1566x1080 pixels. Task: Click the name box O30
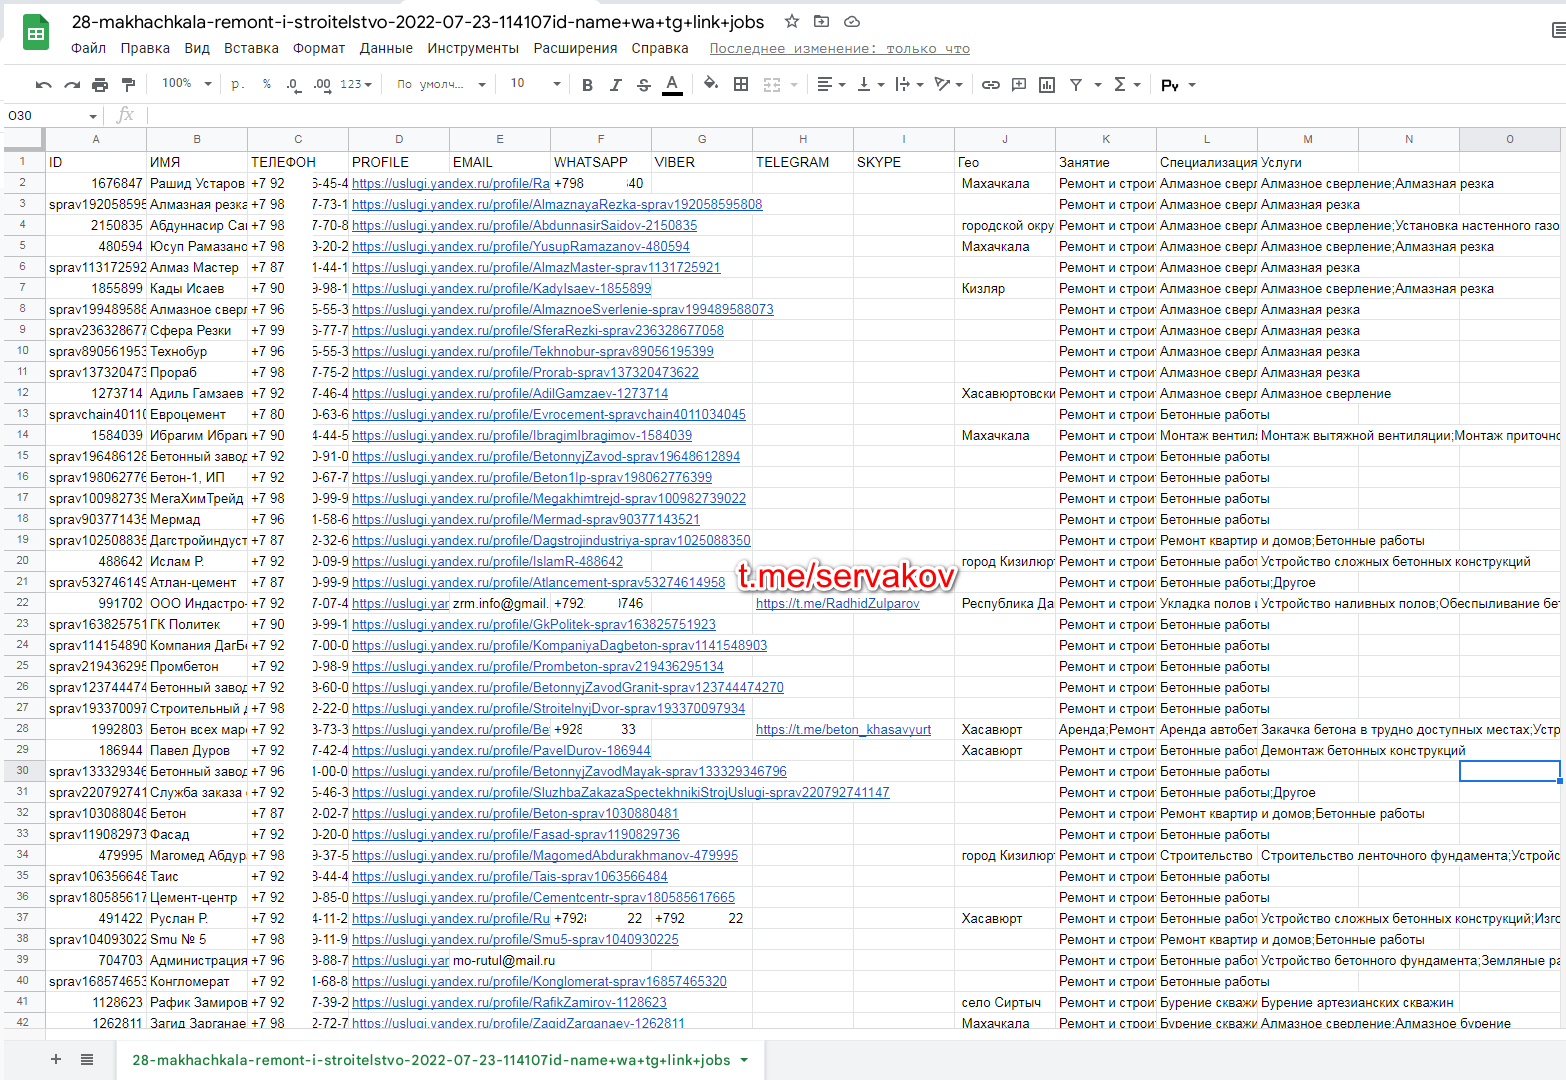(x=52, y=115)
